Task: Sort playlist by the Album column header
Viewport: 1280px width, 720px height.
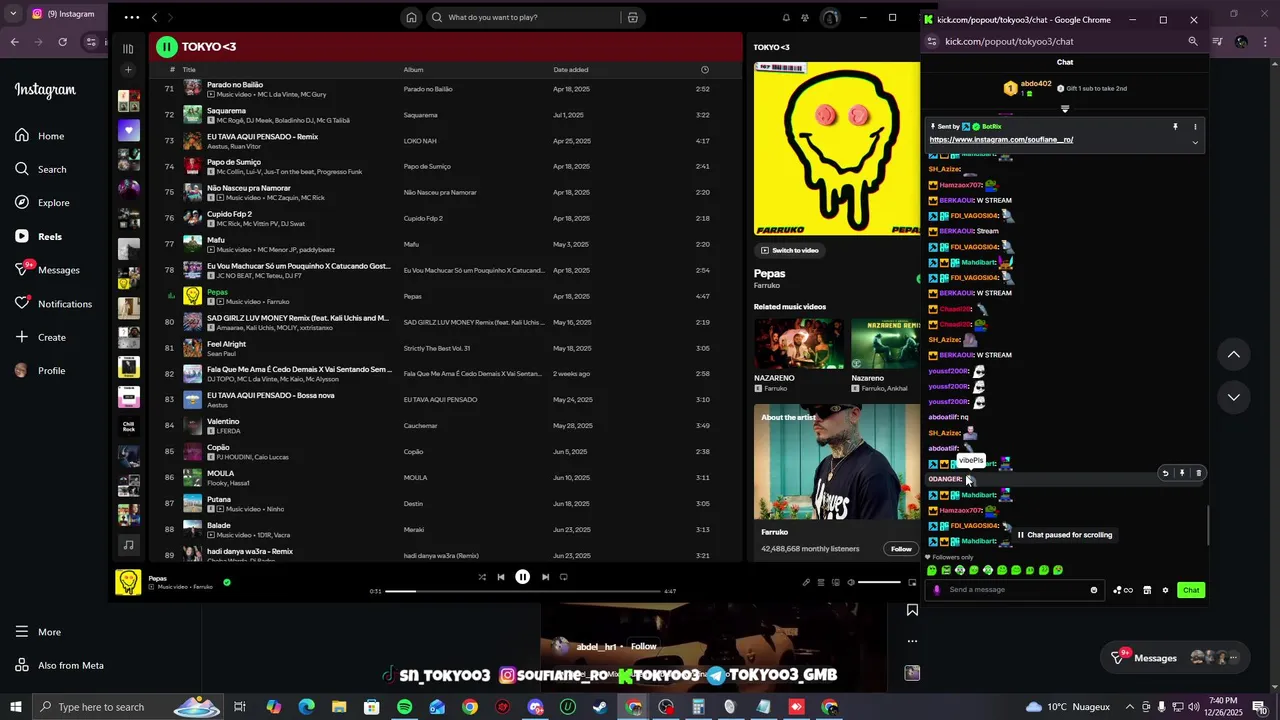Action: coord(413,70)
